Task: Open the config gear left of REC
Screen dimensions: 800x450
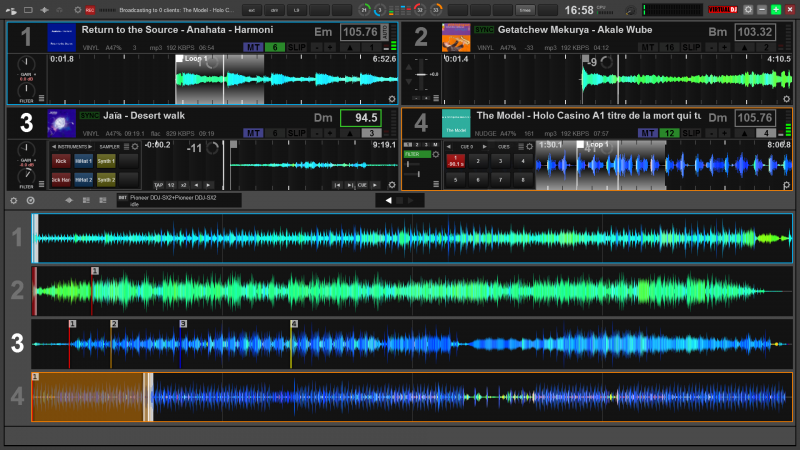Action: tap(78, 10)
